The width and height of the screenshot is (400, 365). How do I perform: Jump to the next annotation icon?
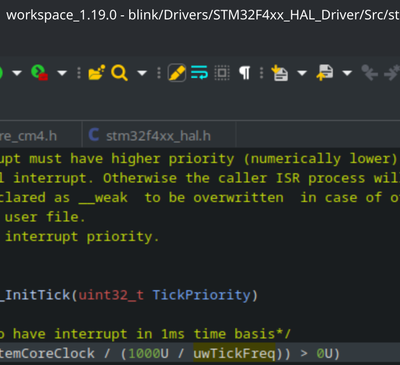(x=280, y=73)
